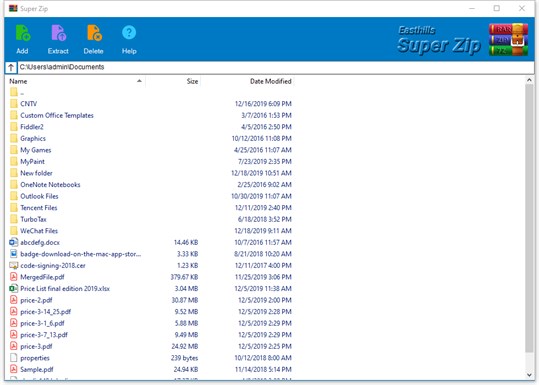The image size is (539, 385).
Task: Click the Delete toolbar icon
Action: (x=94, y=33)
